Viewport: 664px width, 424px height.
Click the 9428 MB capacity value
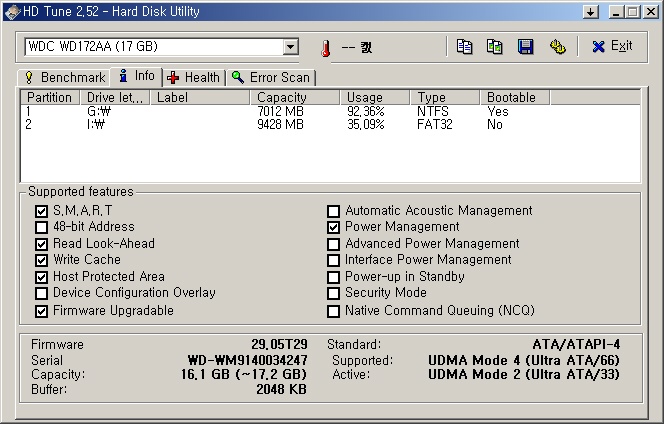(280, 125)
